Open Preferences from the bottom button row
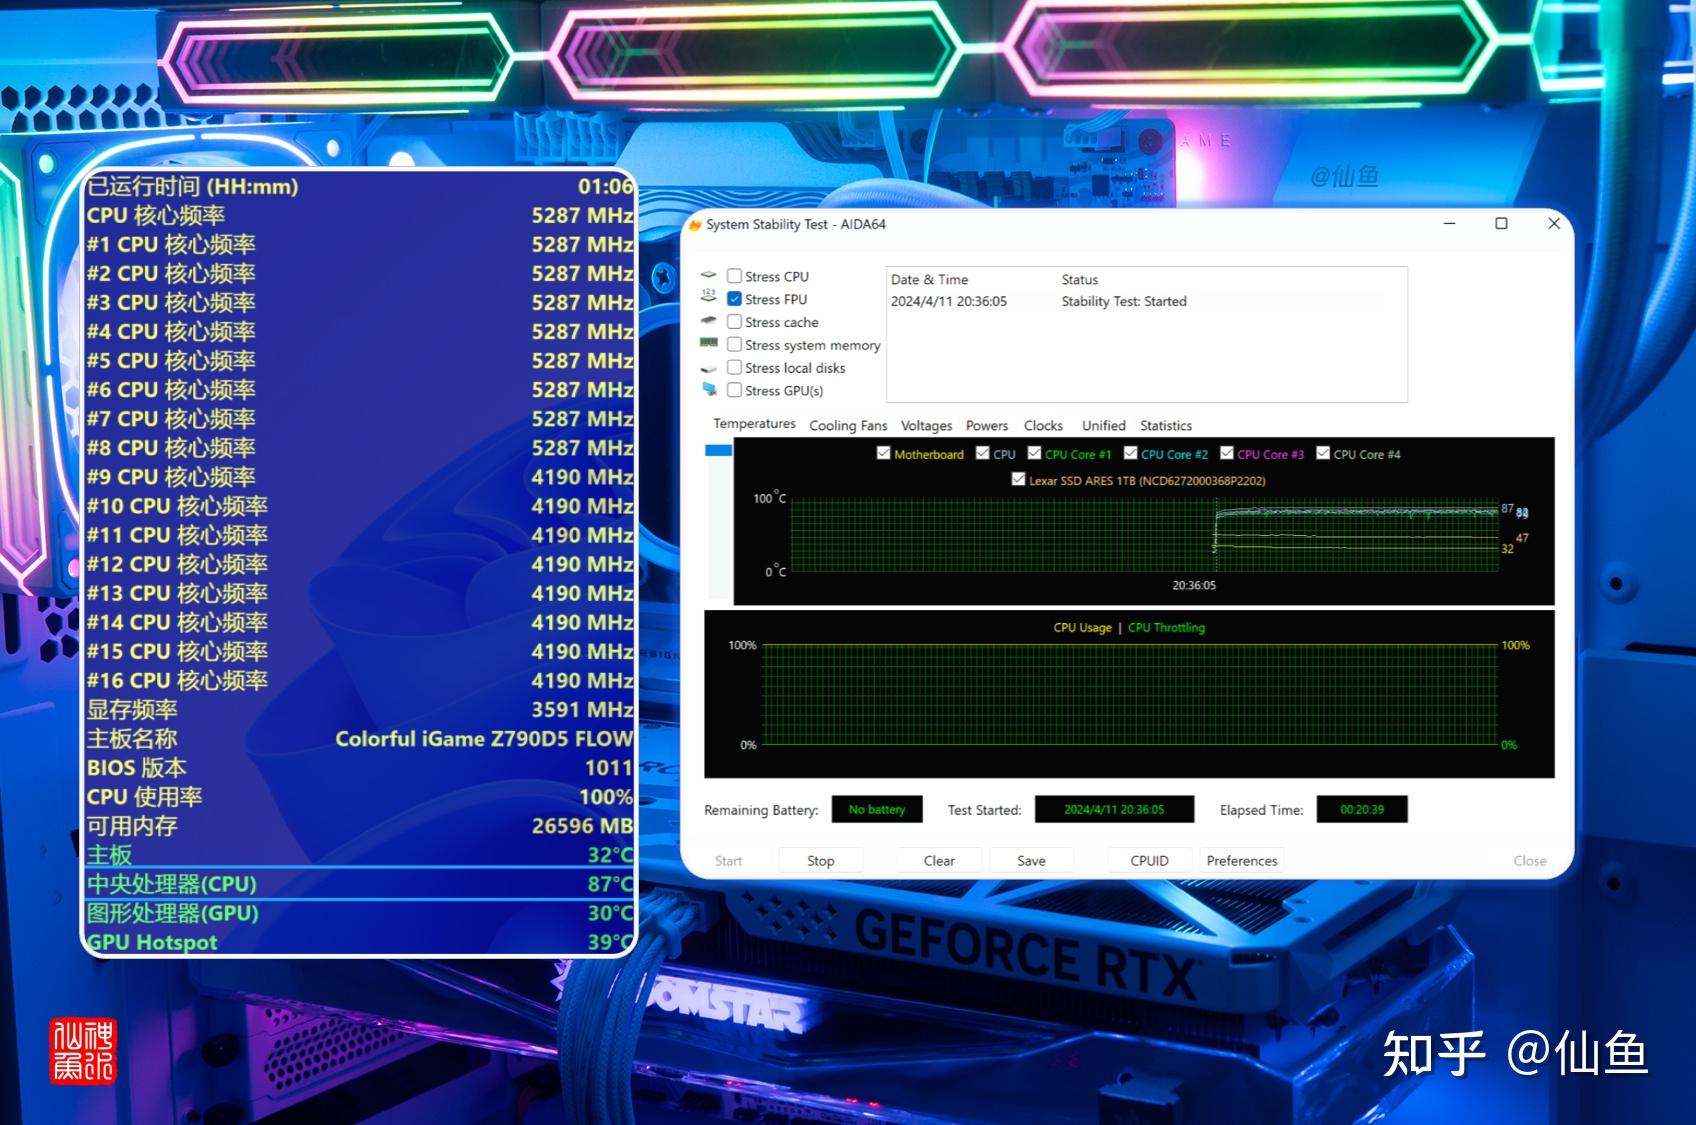Image resolution: width=1696 pixels, height=1125 pixels. (x=1241, y=860)
